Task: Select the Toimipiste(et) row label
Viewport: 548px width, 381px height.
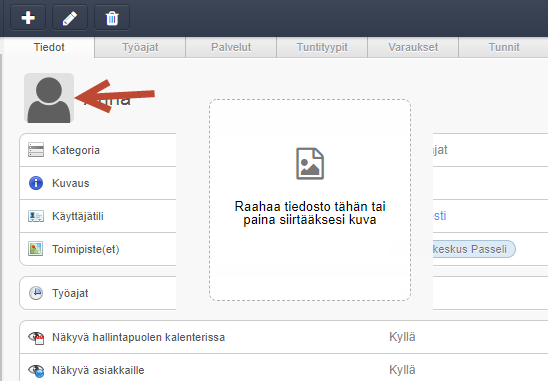Action: (86, 249)
